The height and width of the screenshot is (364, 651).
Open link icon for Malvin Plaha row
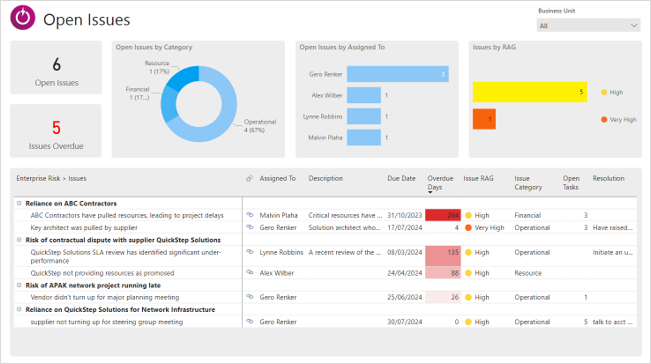250,215
